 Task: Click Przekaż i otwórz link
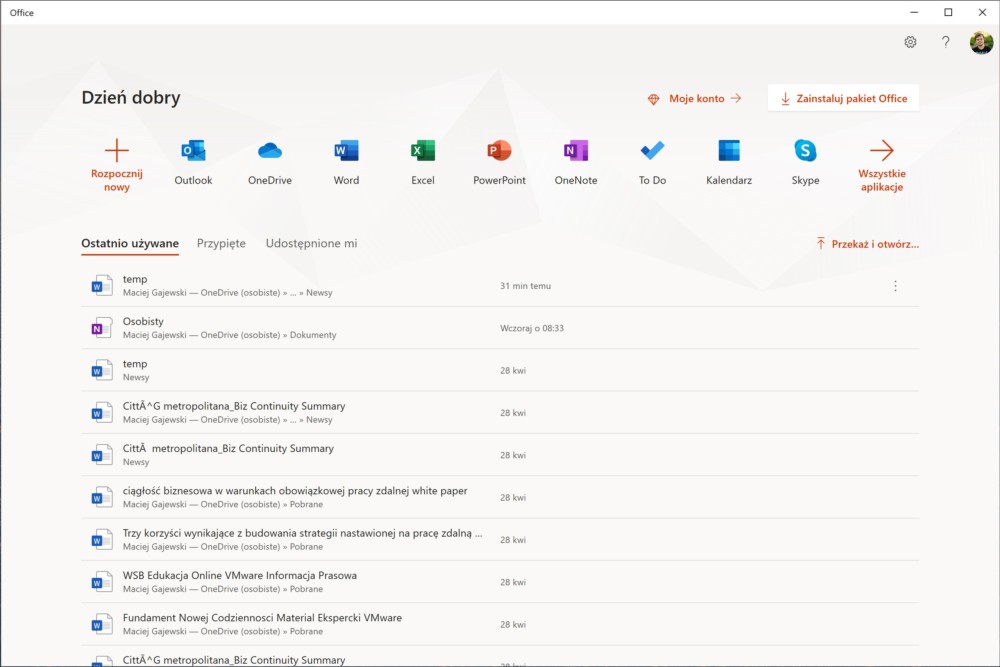(867, 244)
